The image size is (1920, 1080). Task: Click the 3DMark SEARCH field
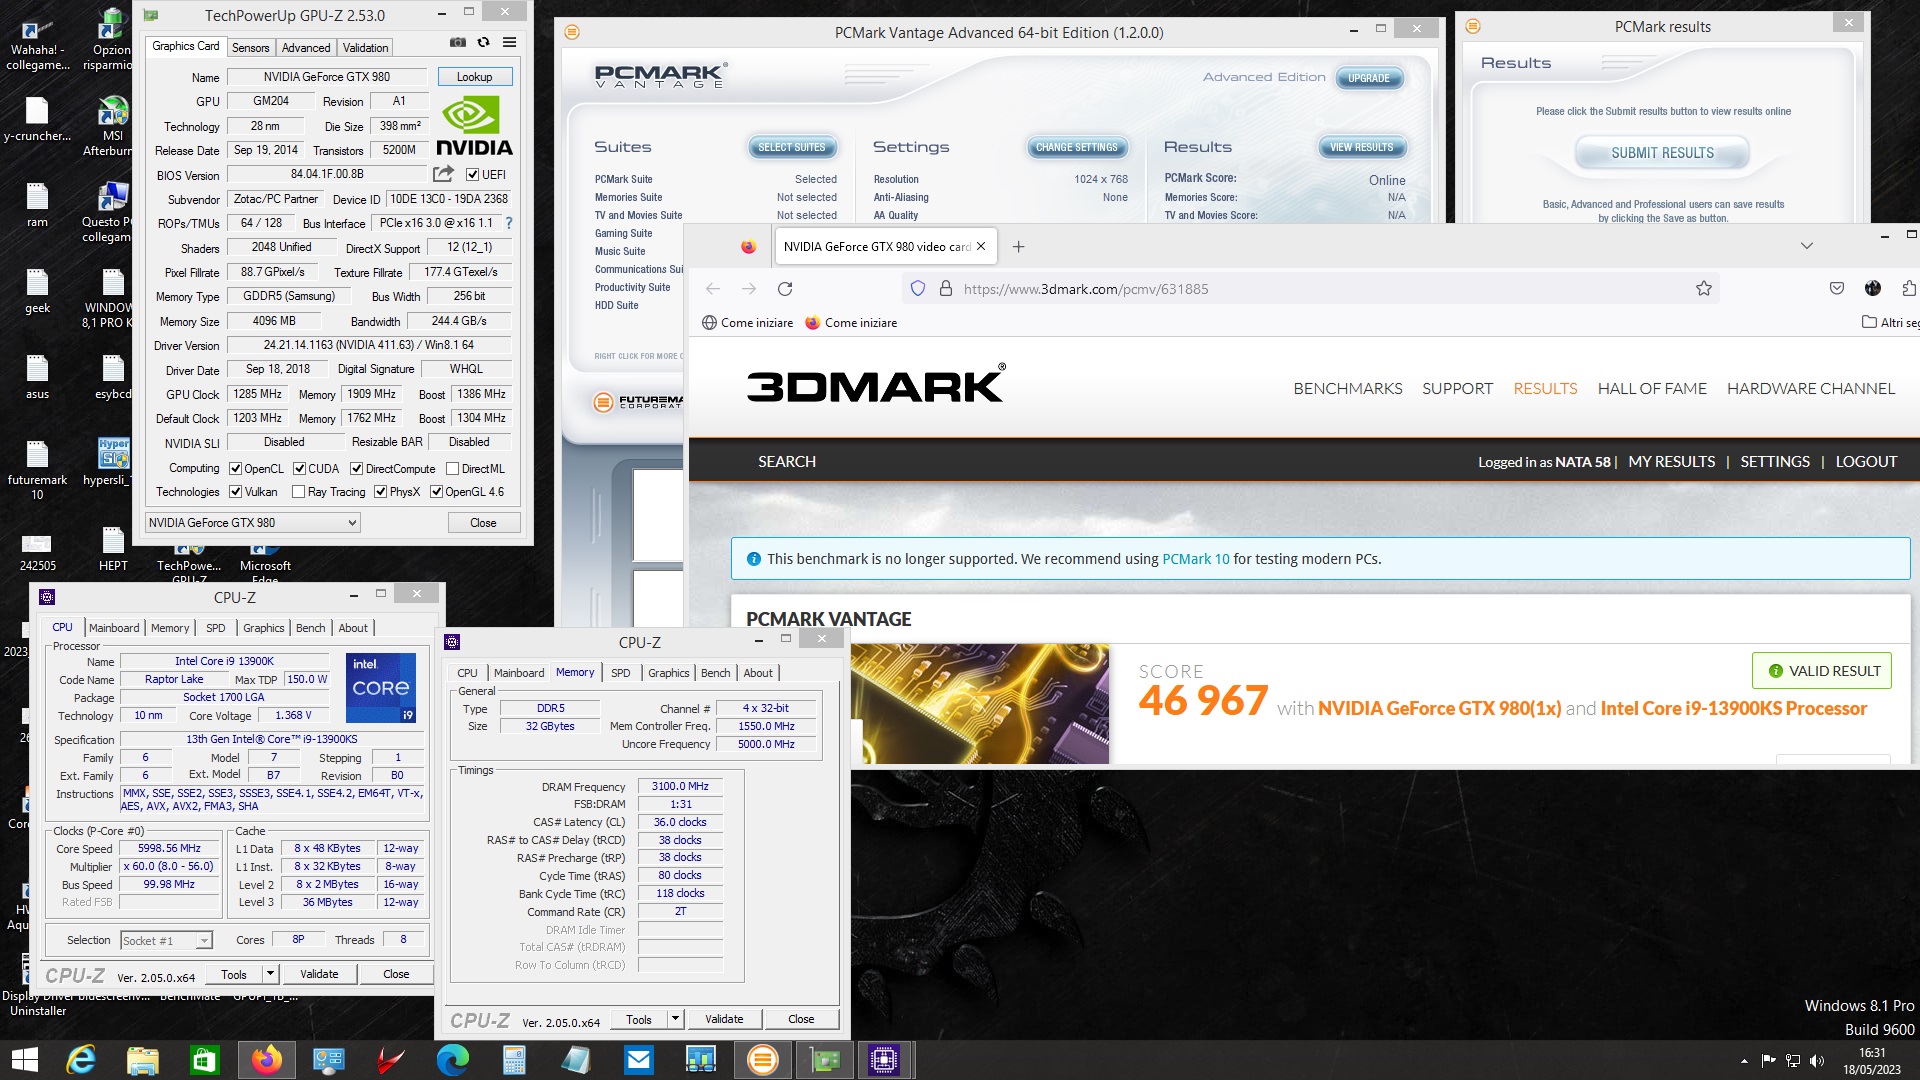point(787,462)
